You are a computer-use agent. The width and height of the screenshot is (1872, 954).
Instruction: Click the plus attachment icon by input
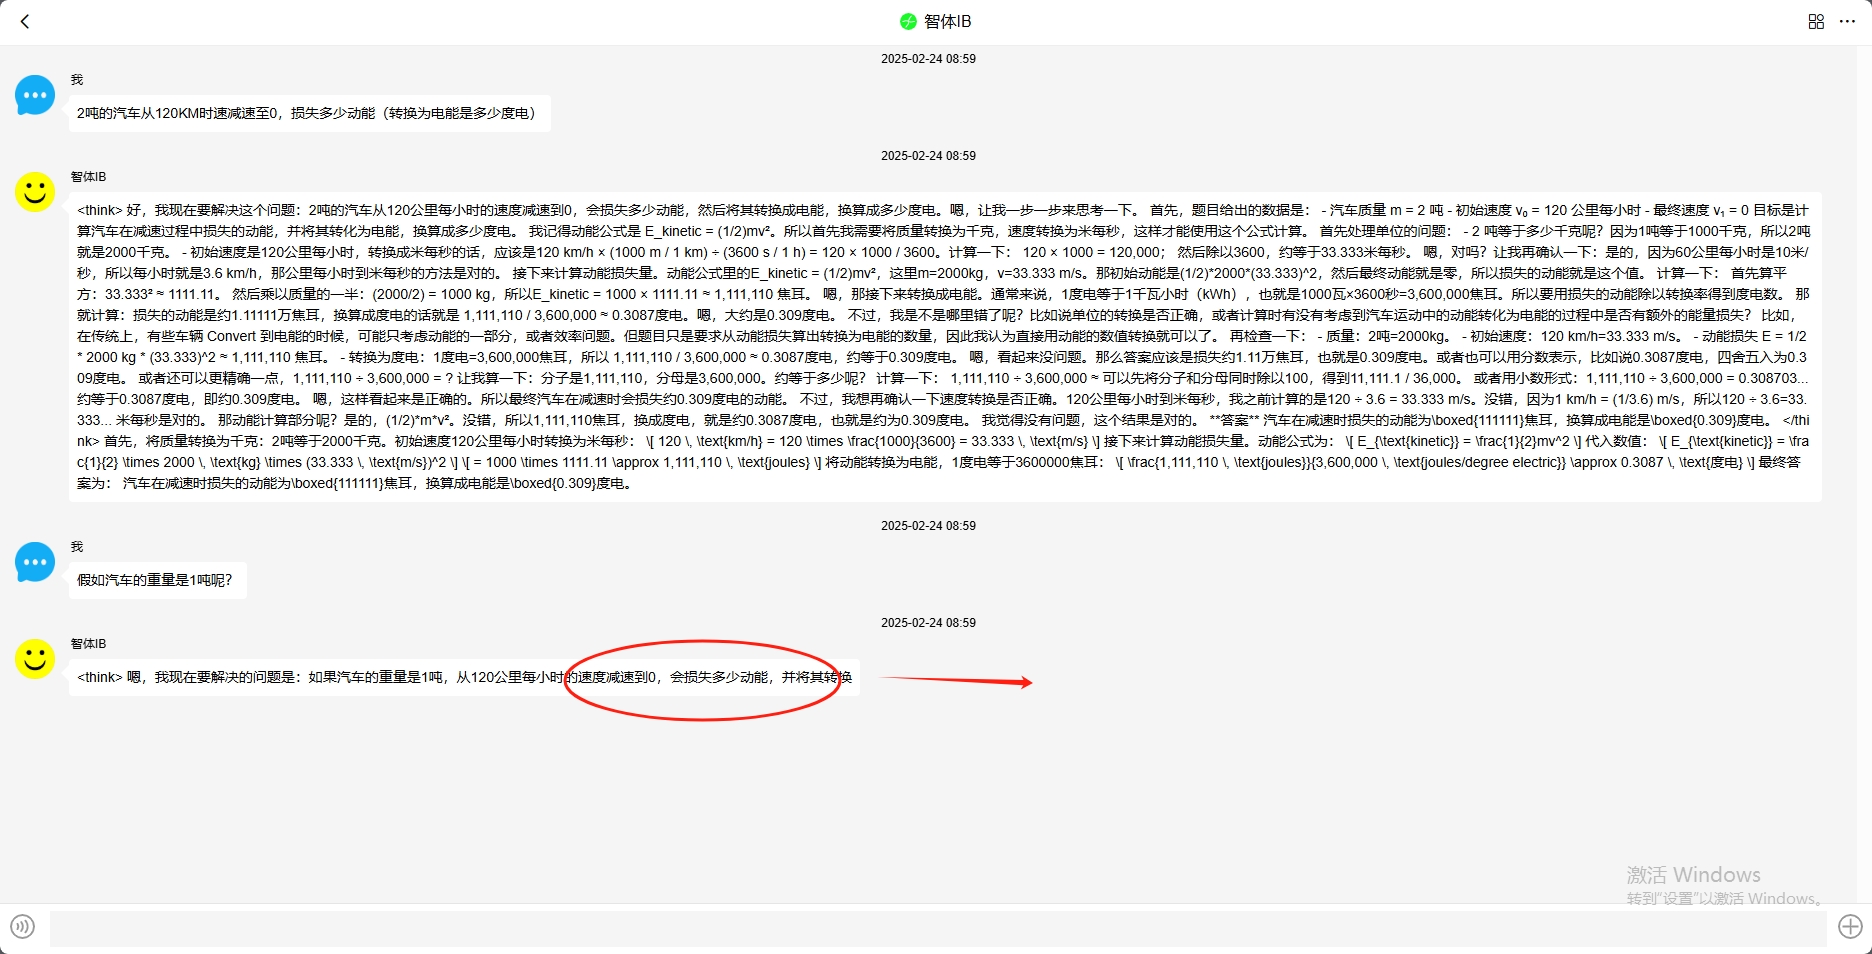tap(1850, 926)
